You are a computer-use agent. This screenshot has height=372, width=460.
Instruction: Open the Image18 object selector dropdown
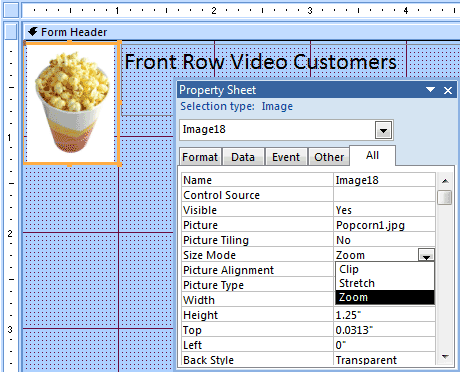coord(383,130)
